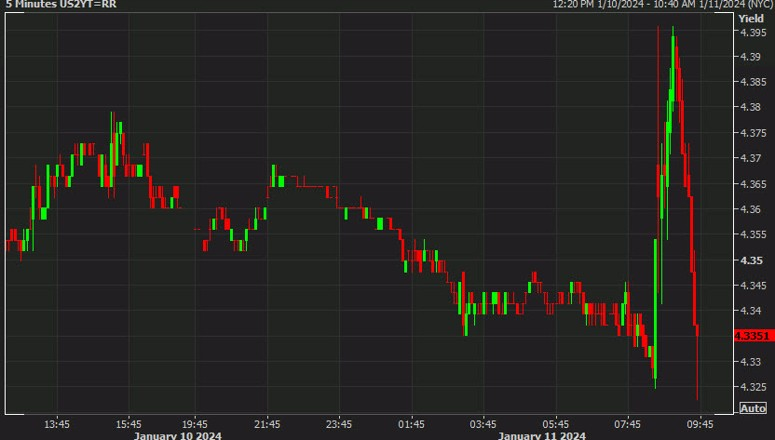Click the 4.39 yield axis value

750,57
